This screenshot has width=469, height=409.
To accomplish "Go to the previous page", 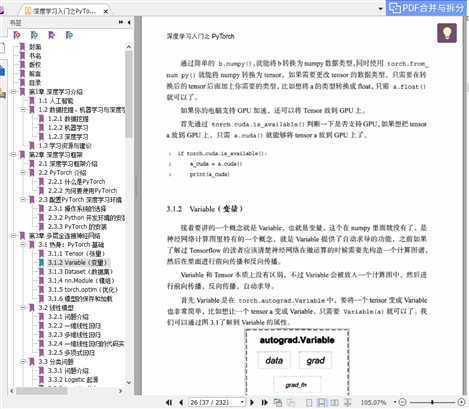I will click(181, 402).
